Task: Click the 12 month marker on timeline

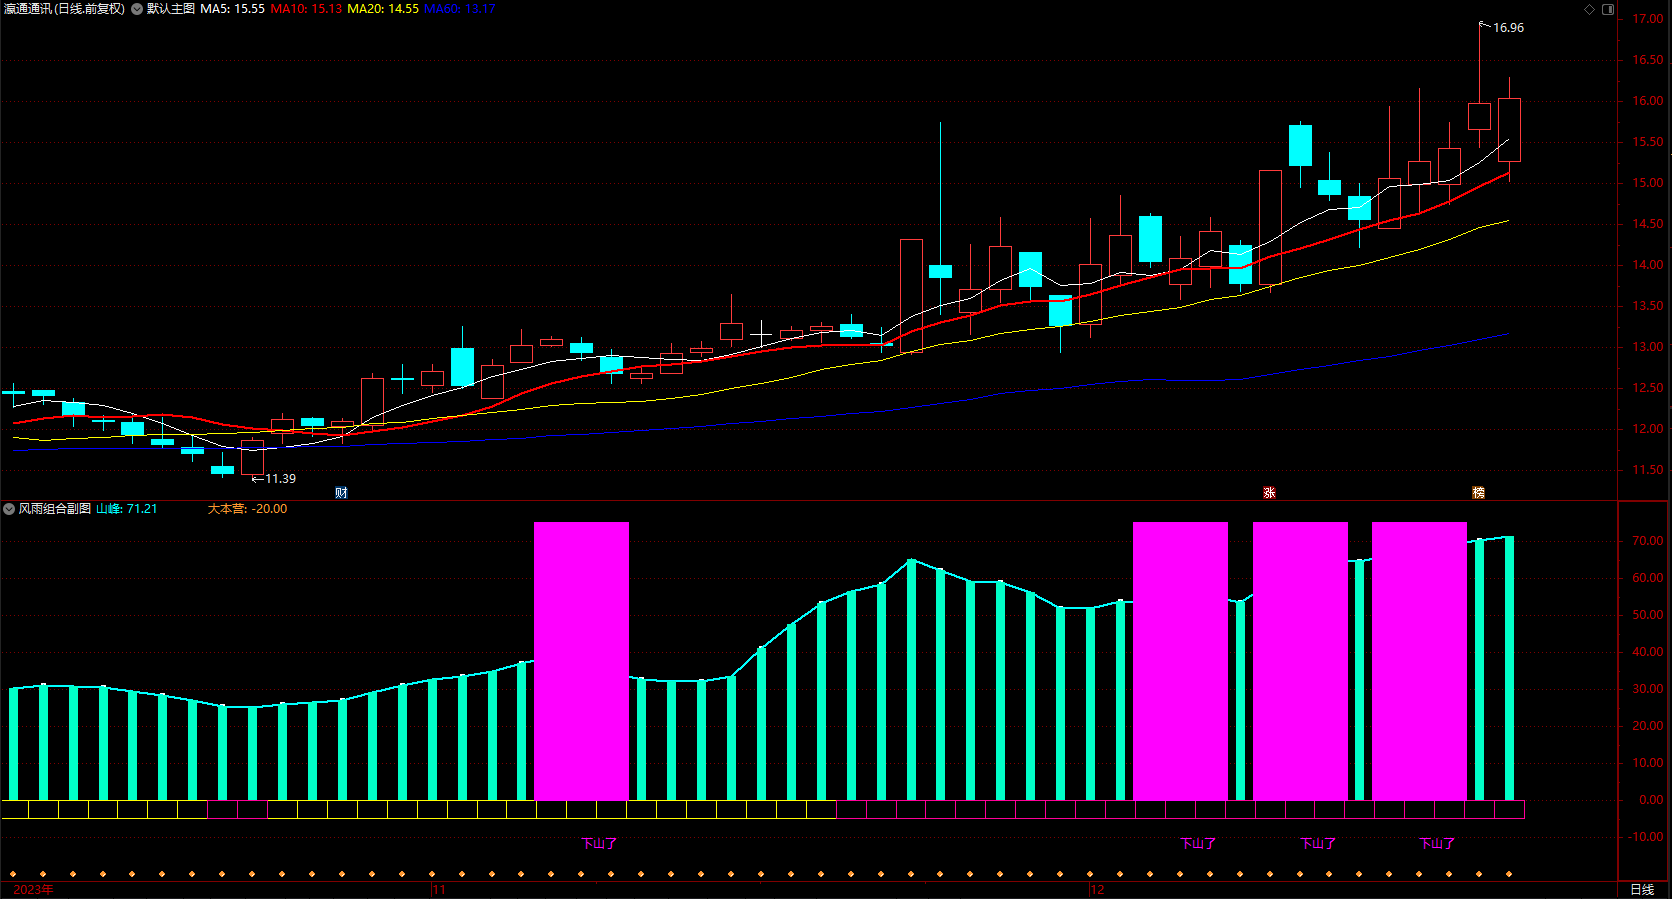Action: pyautogui.click(x=1098, y=889)
